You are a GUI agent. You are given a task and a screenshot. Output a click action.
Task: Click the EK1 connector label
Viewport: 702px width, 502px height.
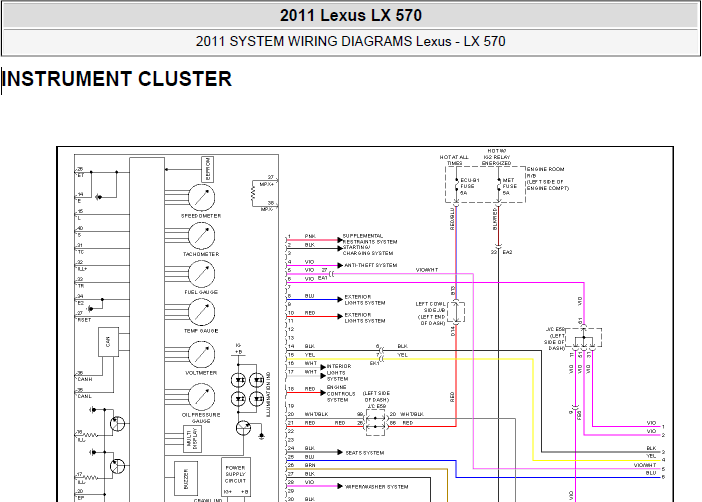tap(374, 363)
